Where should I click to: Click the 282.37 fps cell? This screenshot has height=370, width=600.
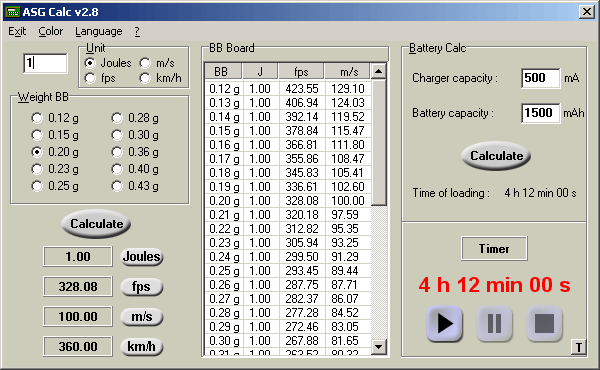[302, 299]
